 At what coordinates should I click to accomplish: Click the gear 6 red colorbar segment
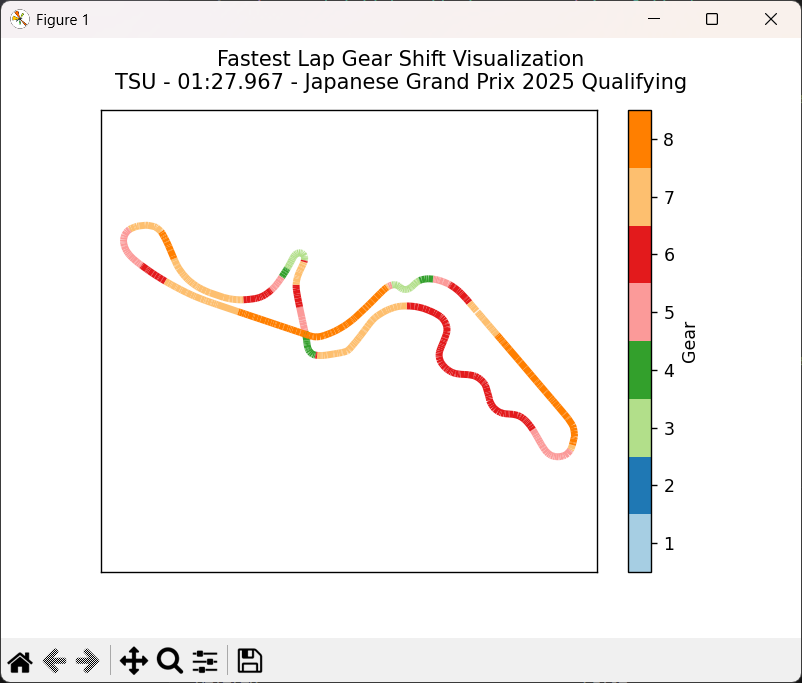(640, 255)
